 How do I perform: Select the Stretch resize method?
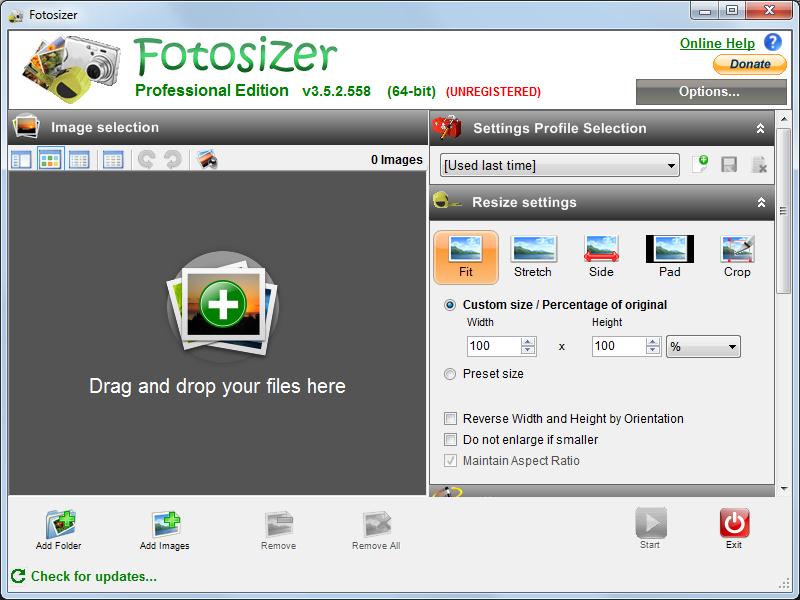click(534, 257)
